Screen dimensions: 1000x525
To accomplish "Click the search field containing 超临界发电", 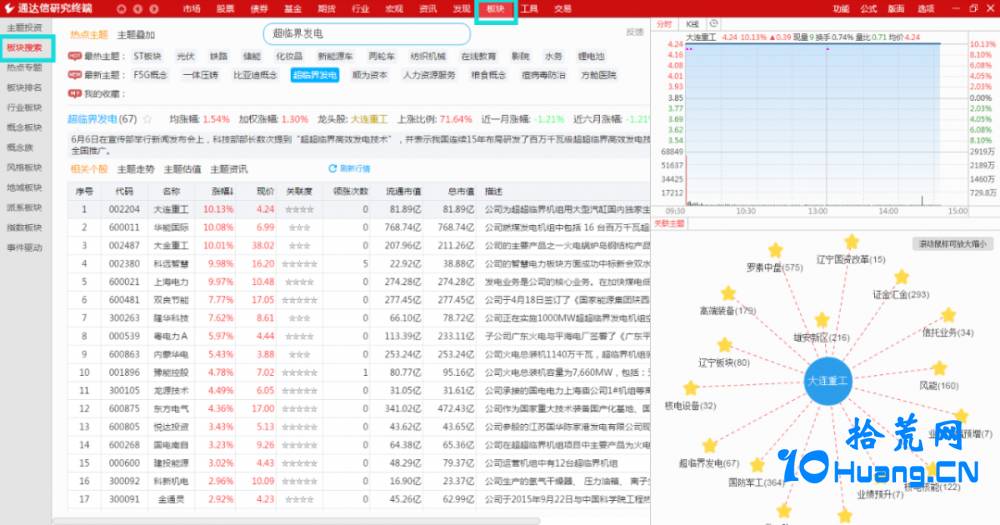I will pyautogui.click(x=367, y=34).
